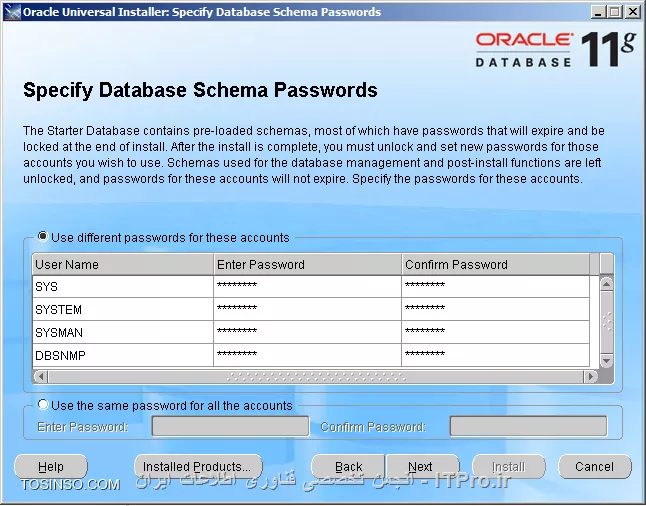Click the horizontal scrollbar thumb

[316, 376]
